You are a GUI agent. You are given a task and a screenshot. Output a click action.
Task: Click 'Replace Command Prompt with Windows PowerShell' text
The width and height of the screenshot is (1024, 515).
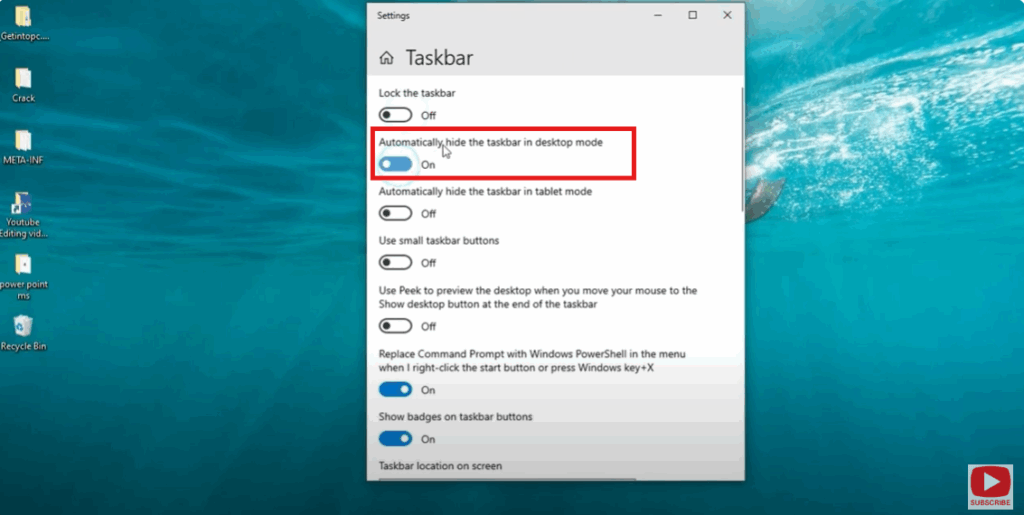[532, 361]
